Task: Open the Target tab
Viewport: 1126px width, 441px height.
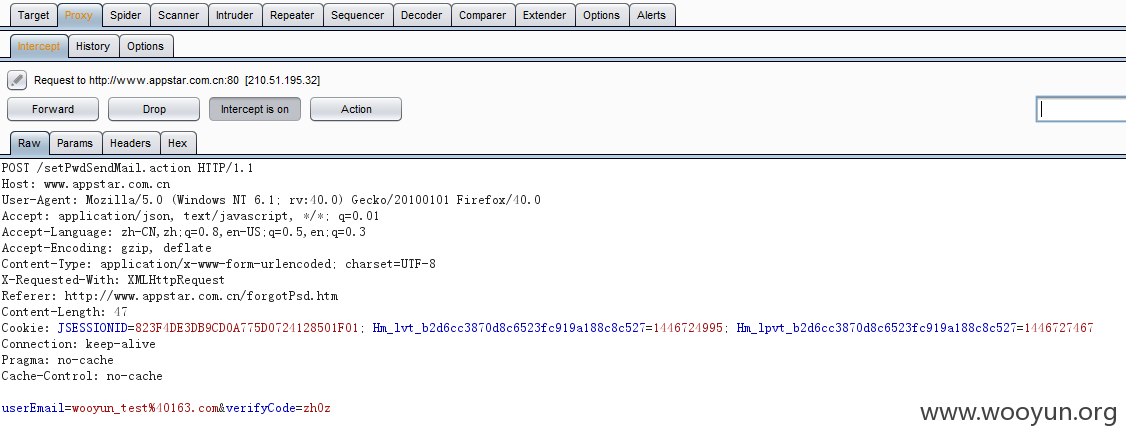Action: [x=34, y=15]
